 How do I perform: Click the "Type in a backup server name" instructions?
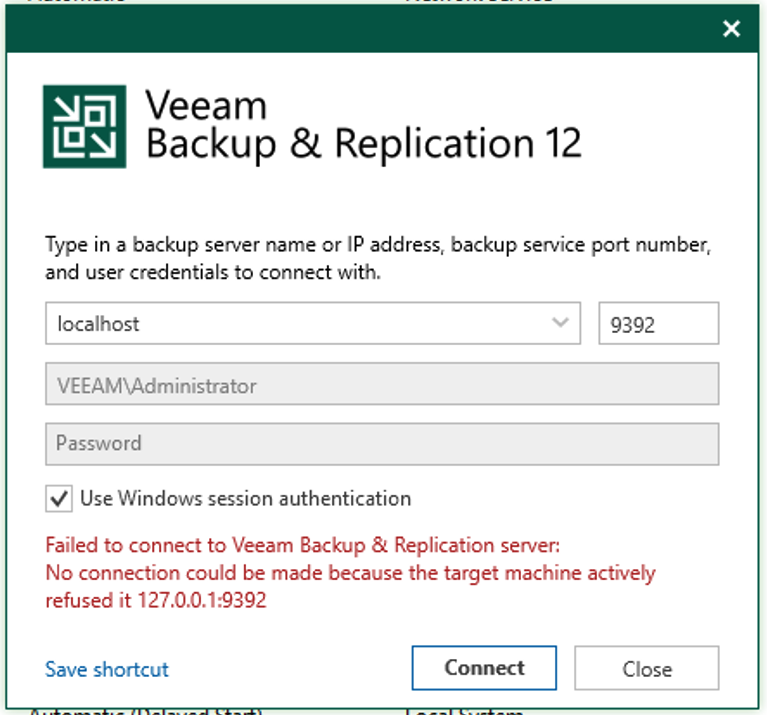click(378, 258)
